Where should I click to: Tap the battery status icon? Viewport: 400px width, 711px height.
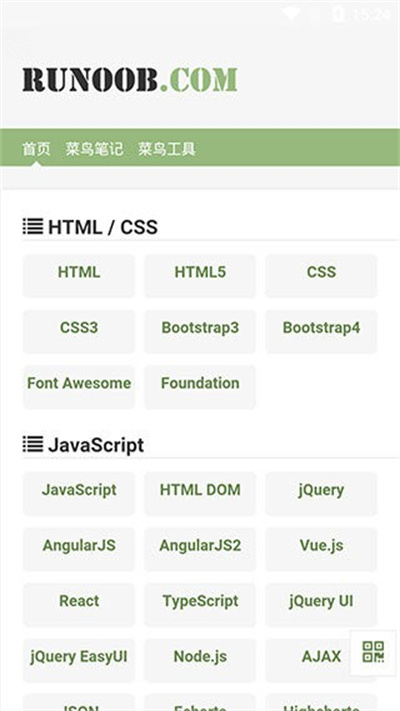(x=337, y=14)
